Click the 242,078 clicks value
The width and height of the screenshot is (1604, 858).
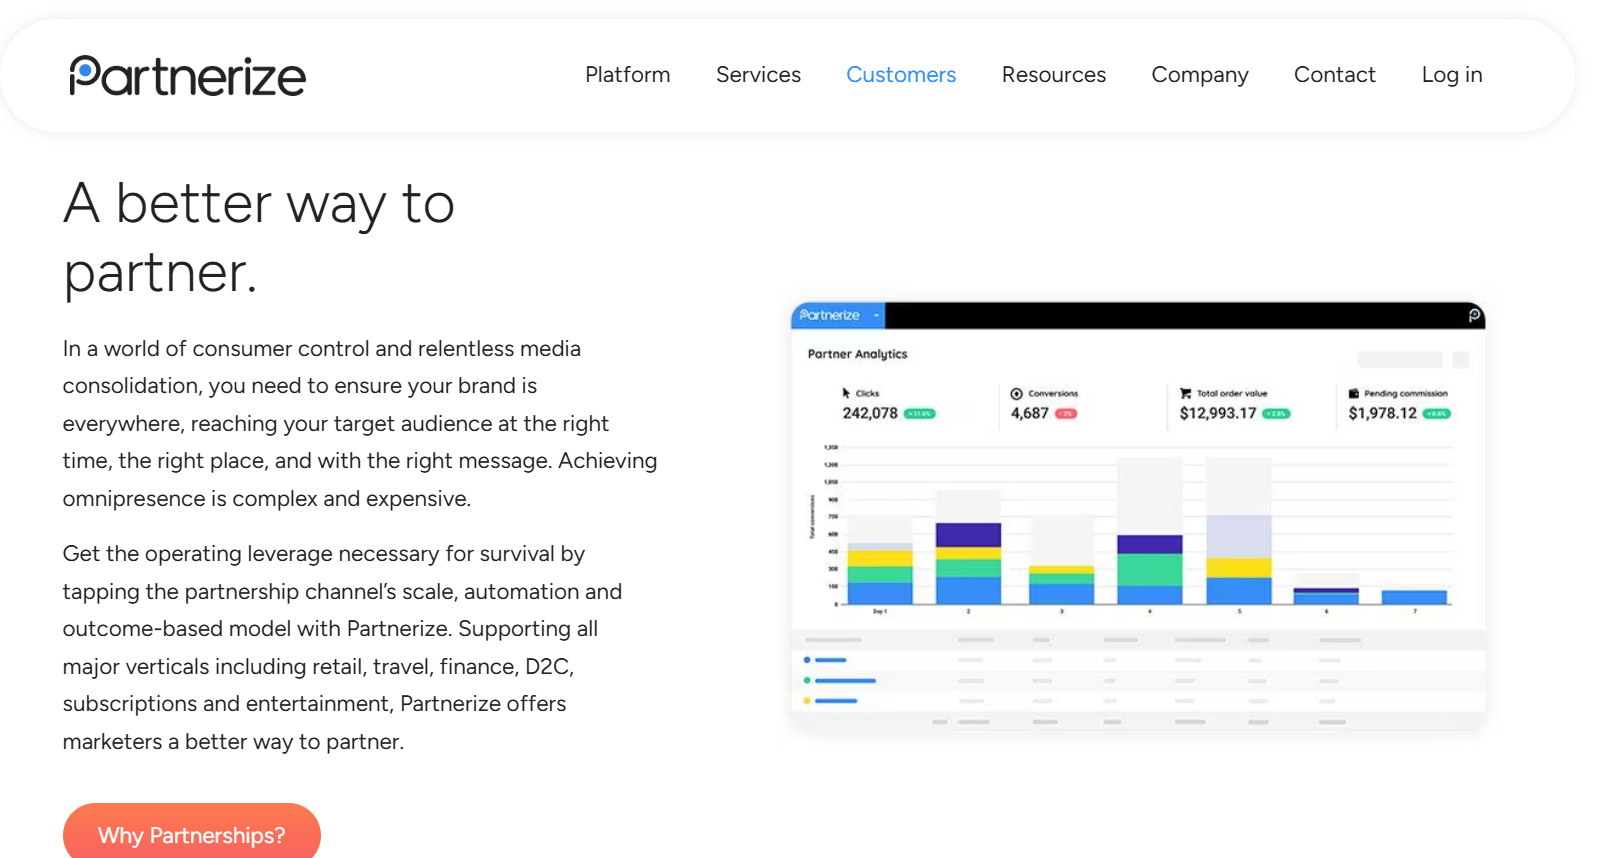[x=870, y=413]
